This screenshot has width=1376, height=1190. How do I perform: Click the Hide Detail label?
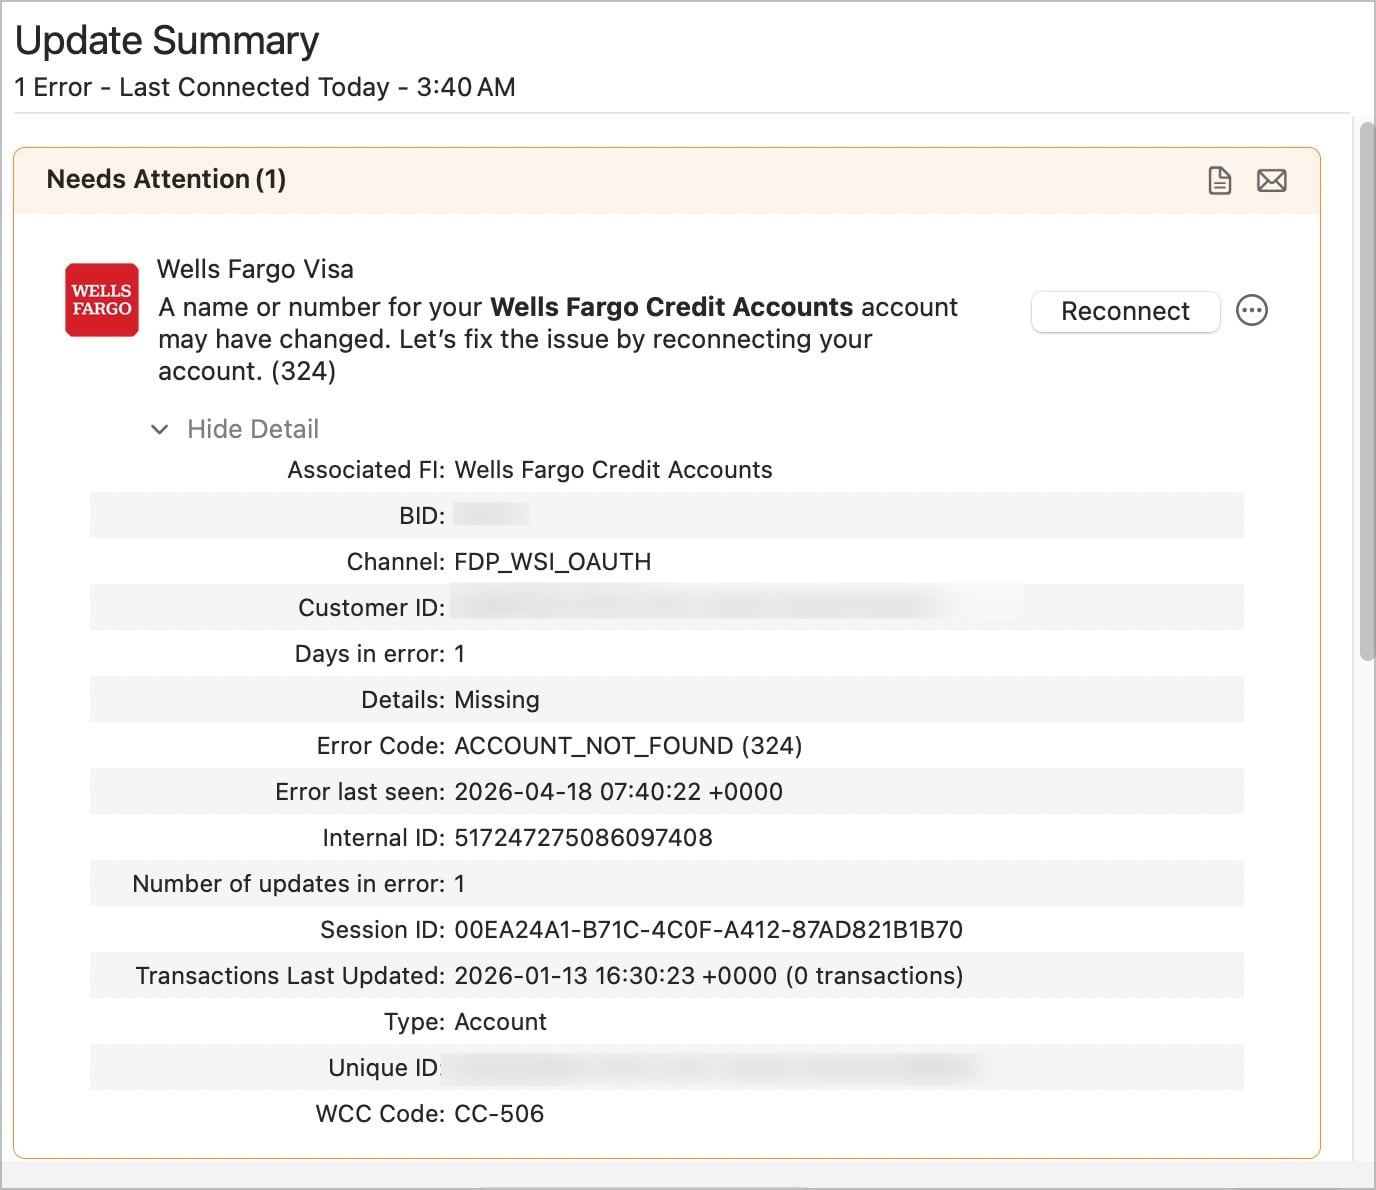pos(253,429)
